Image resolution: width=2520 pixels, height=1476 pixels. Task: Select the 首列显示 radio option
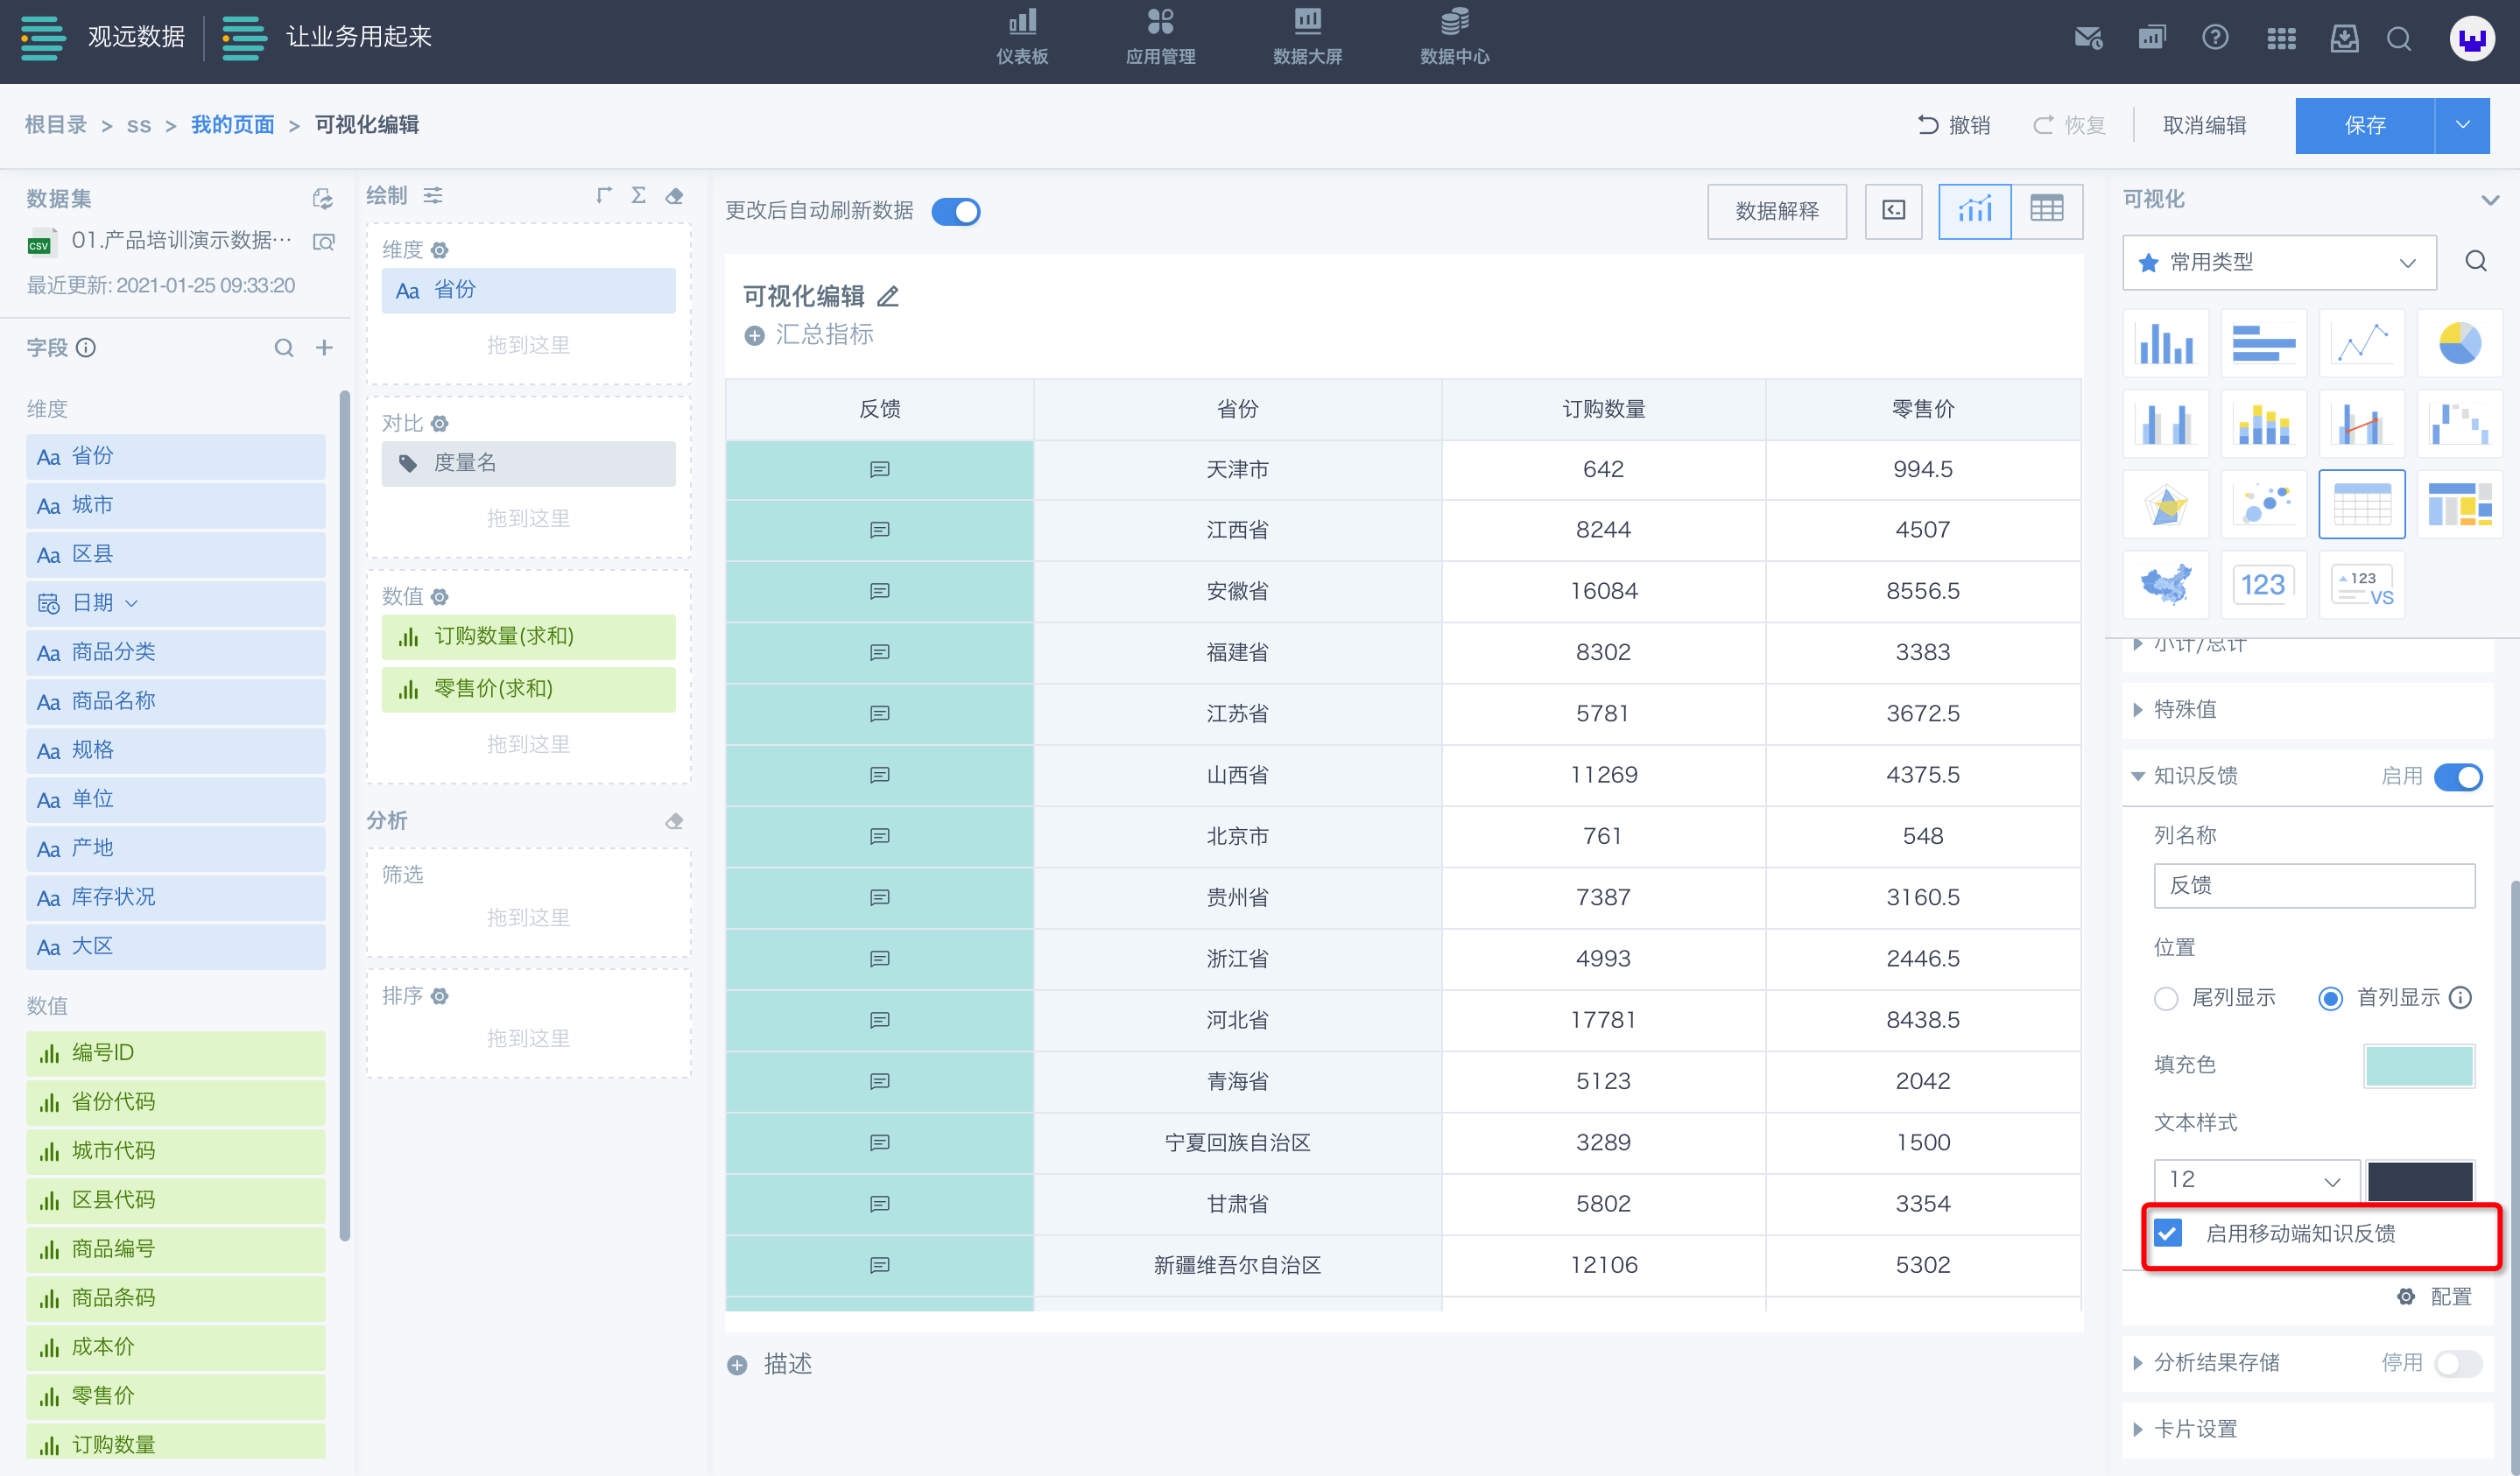2330,997
